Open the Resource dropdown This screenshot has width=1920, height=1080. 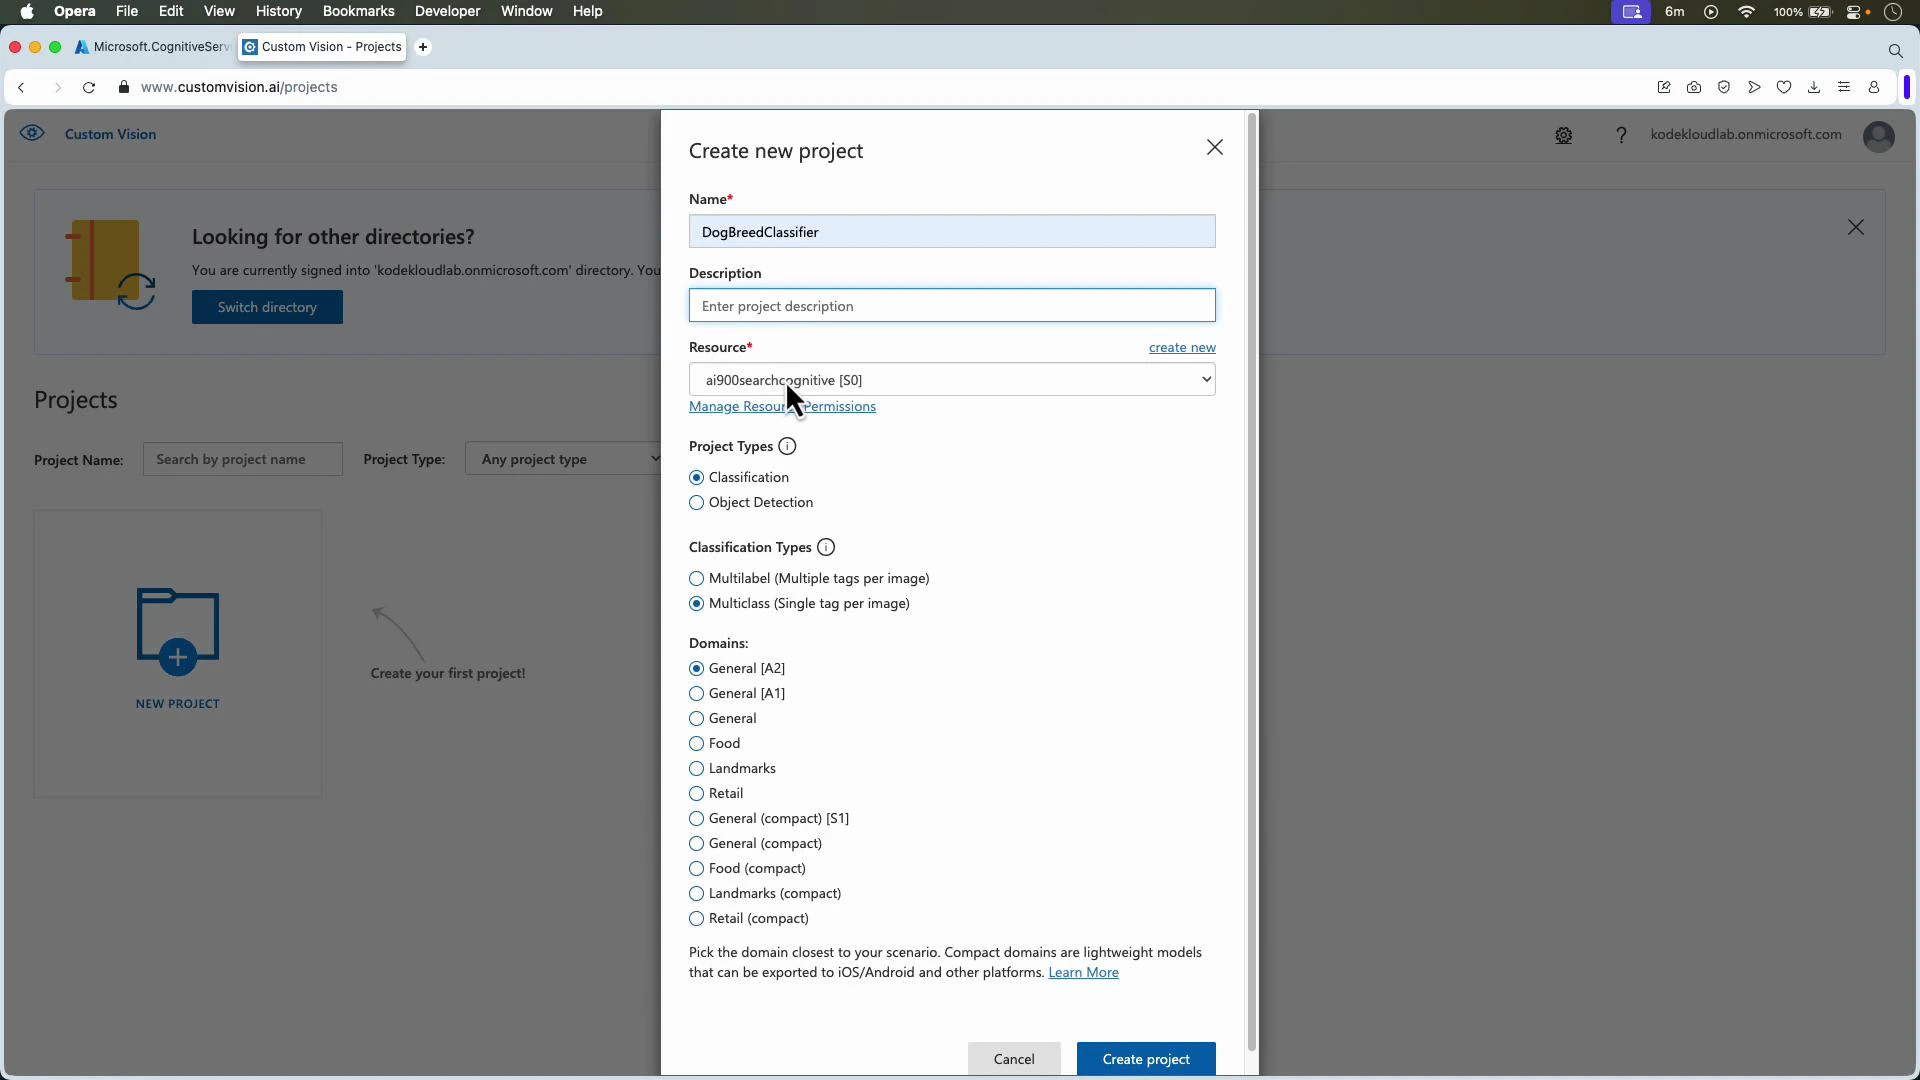tap(952, 380)
